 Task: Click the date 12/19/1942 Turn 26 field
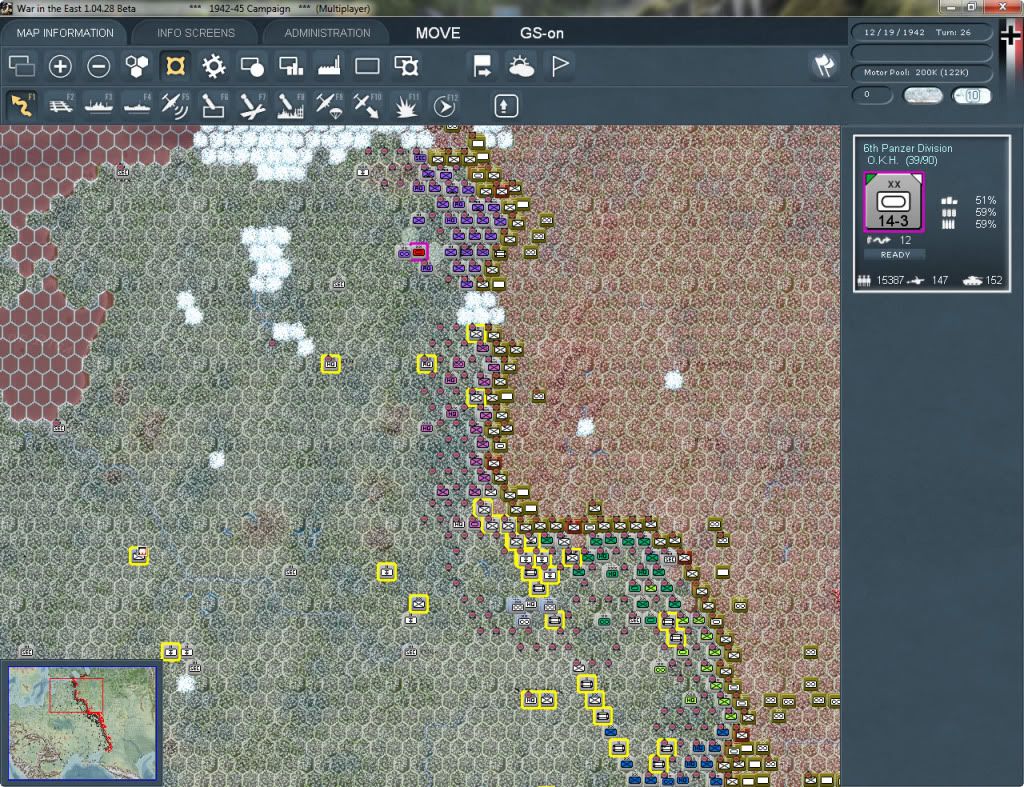[x=921, y=32]
